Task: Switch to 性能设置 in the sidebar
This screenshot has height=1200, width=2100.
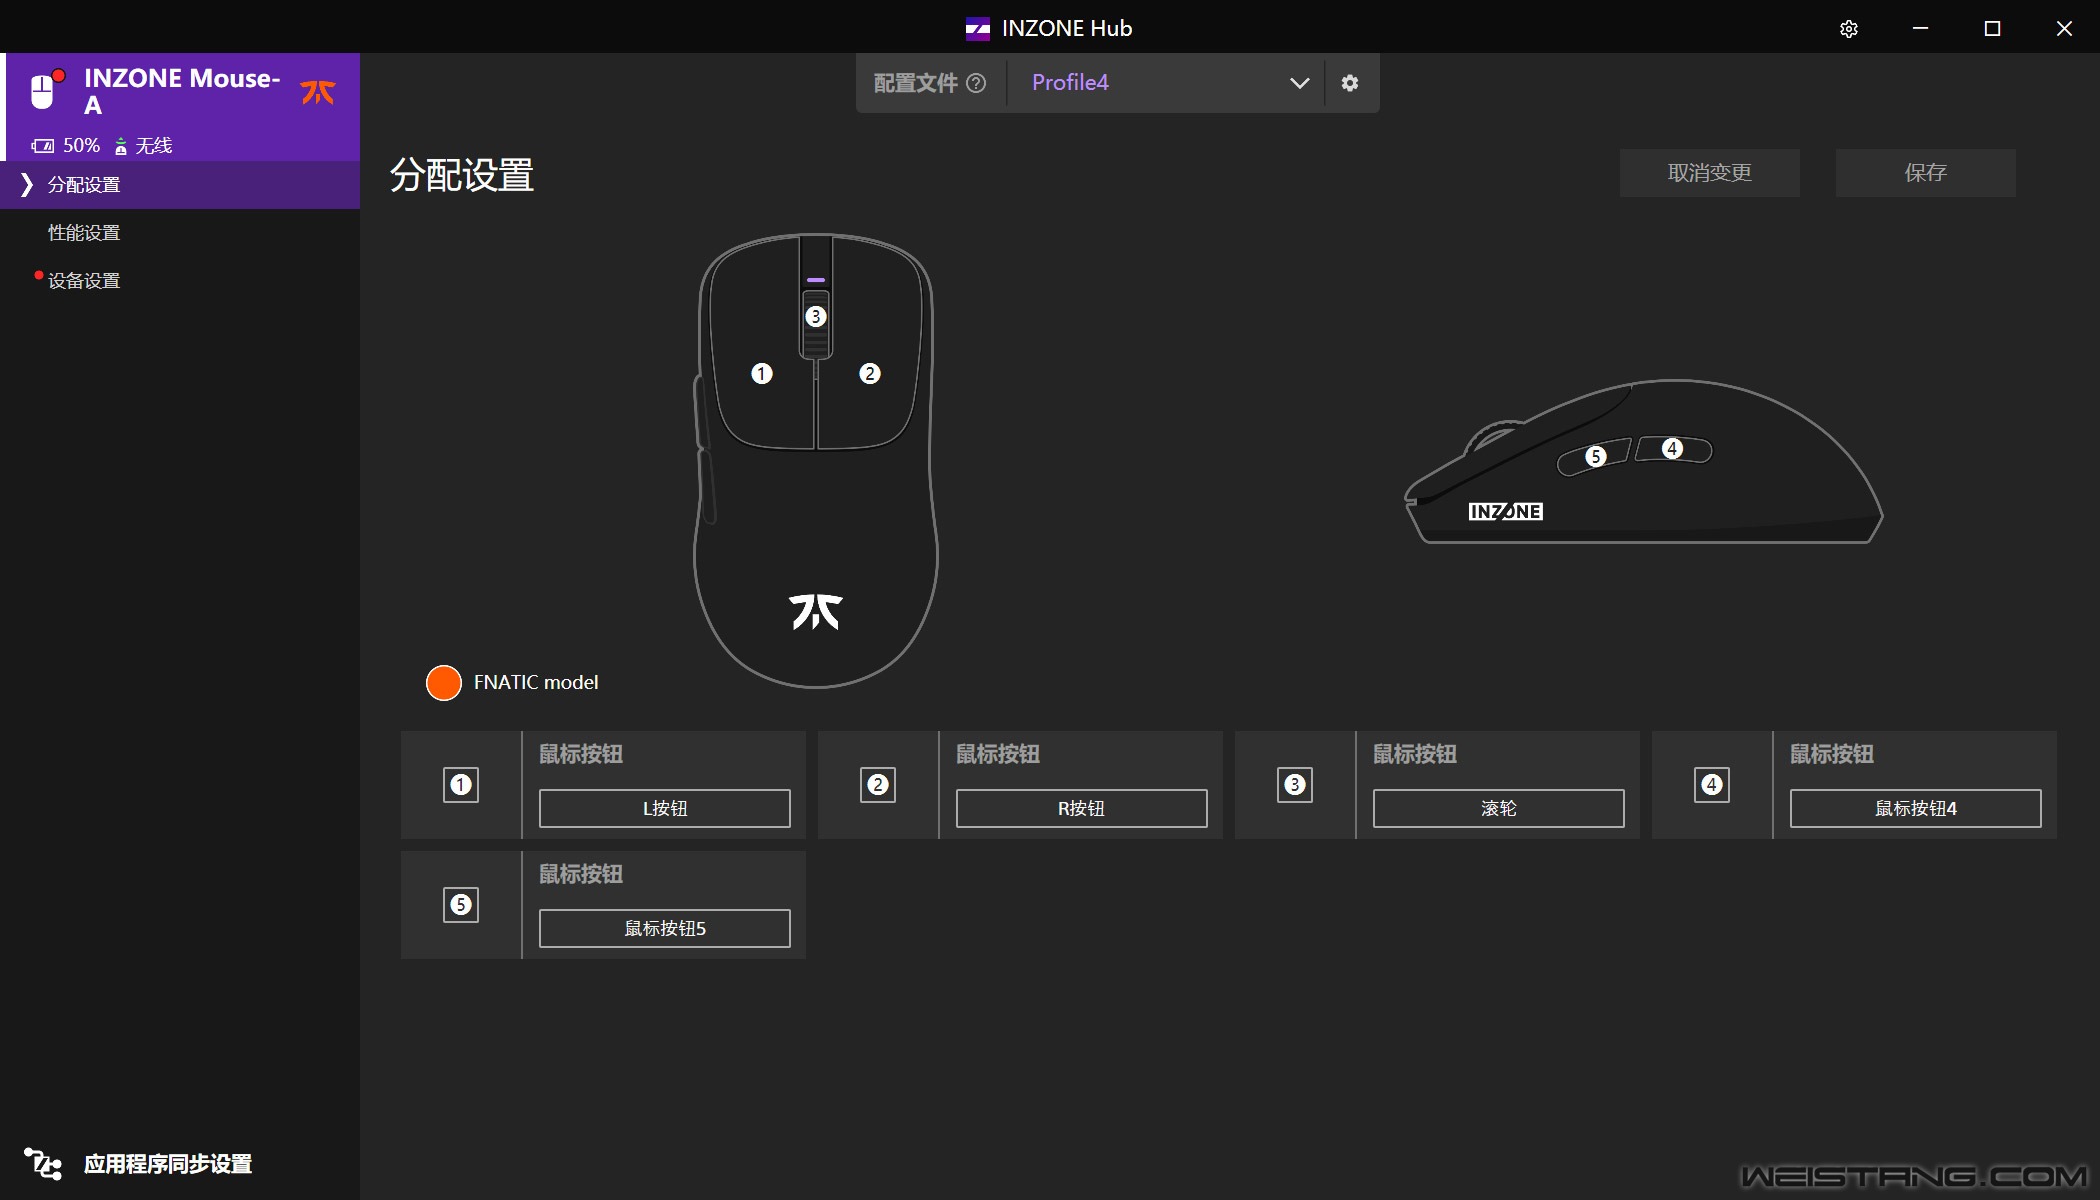Action: pos(84,233)
